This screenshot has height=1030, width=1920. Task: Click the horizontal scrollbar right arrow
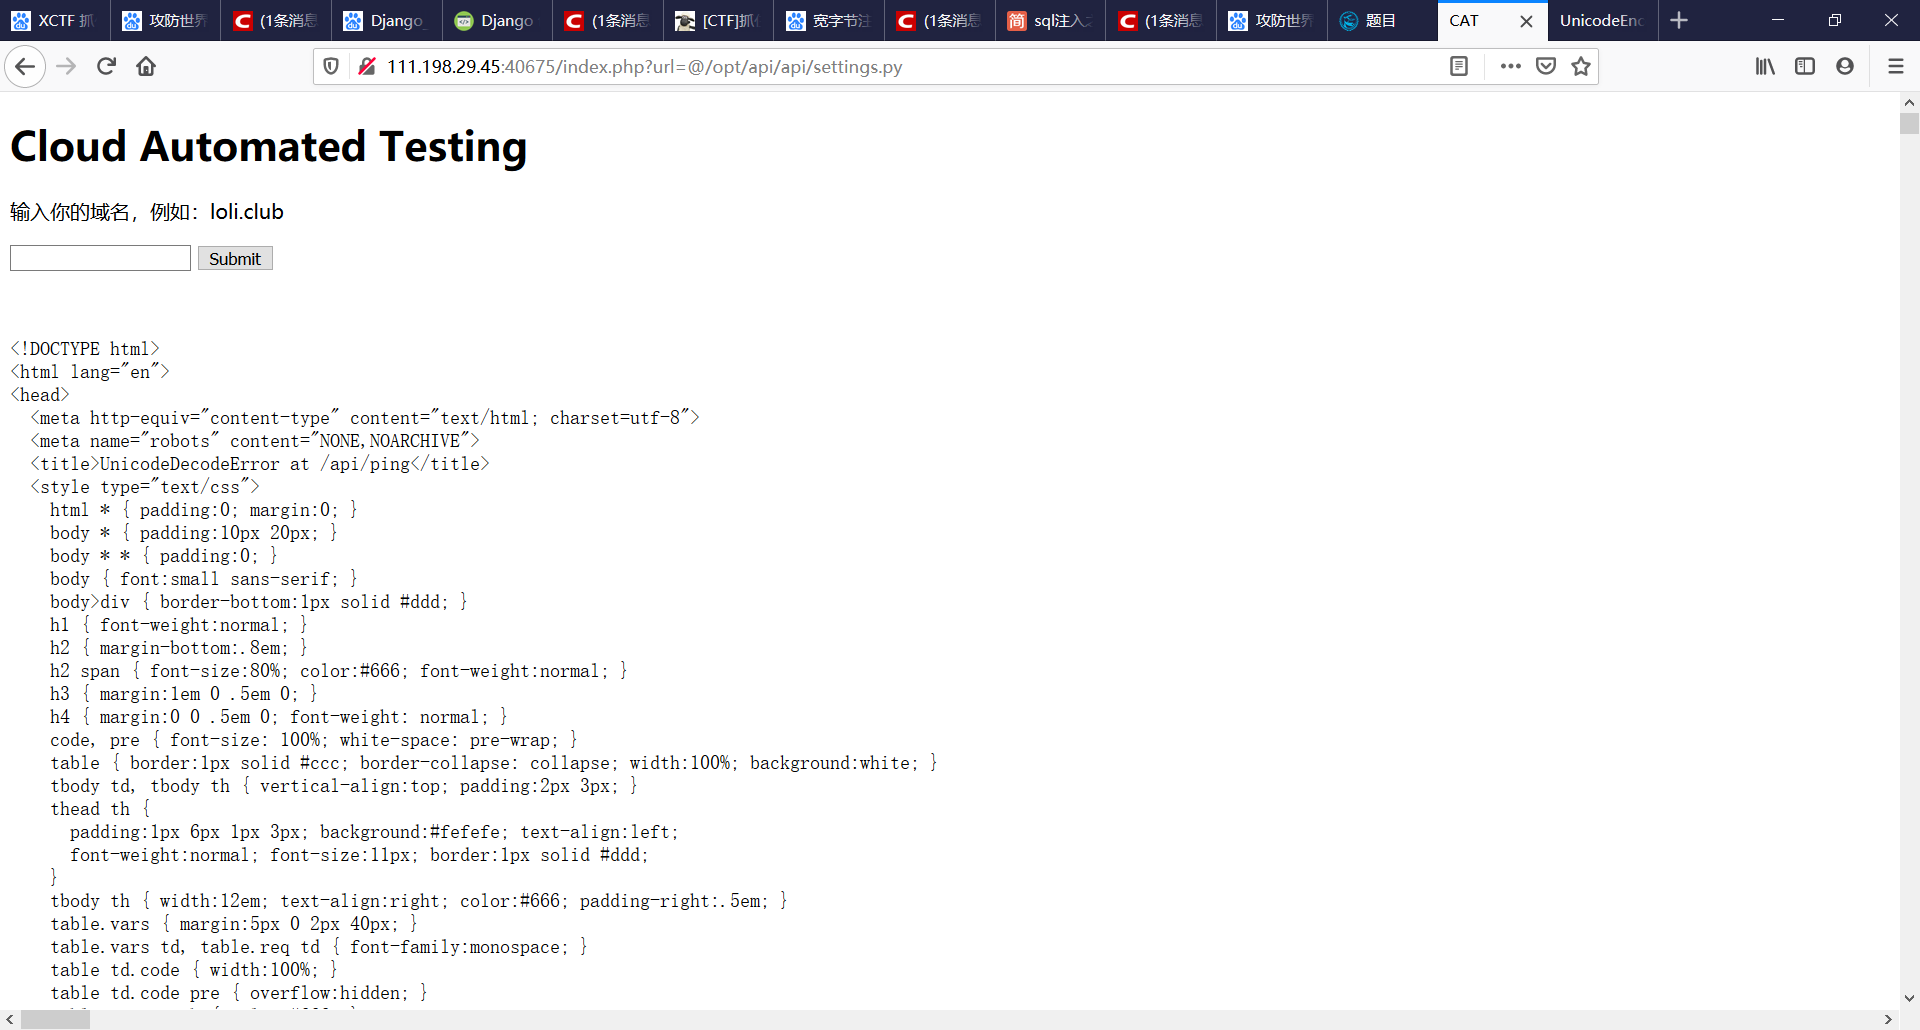(x=1888, y=1020)
